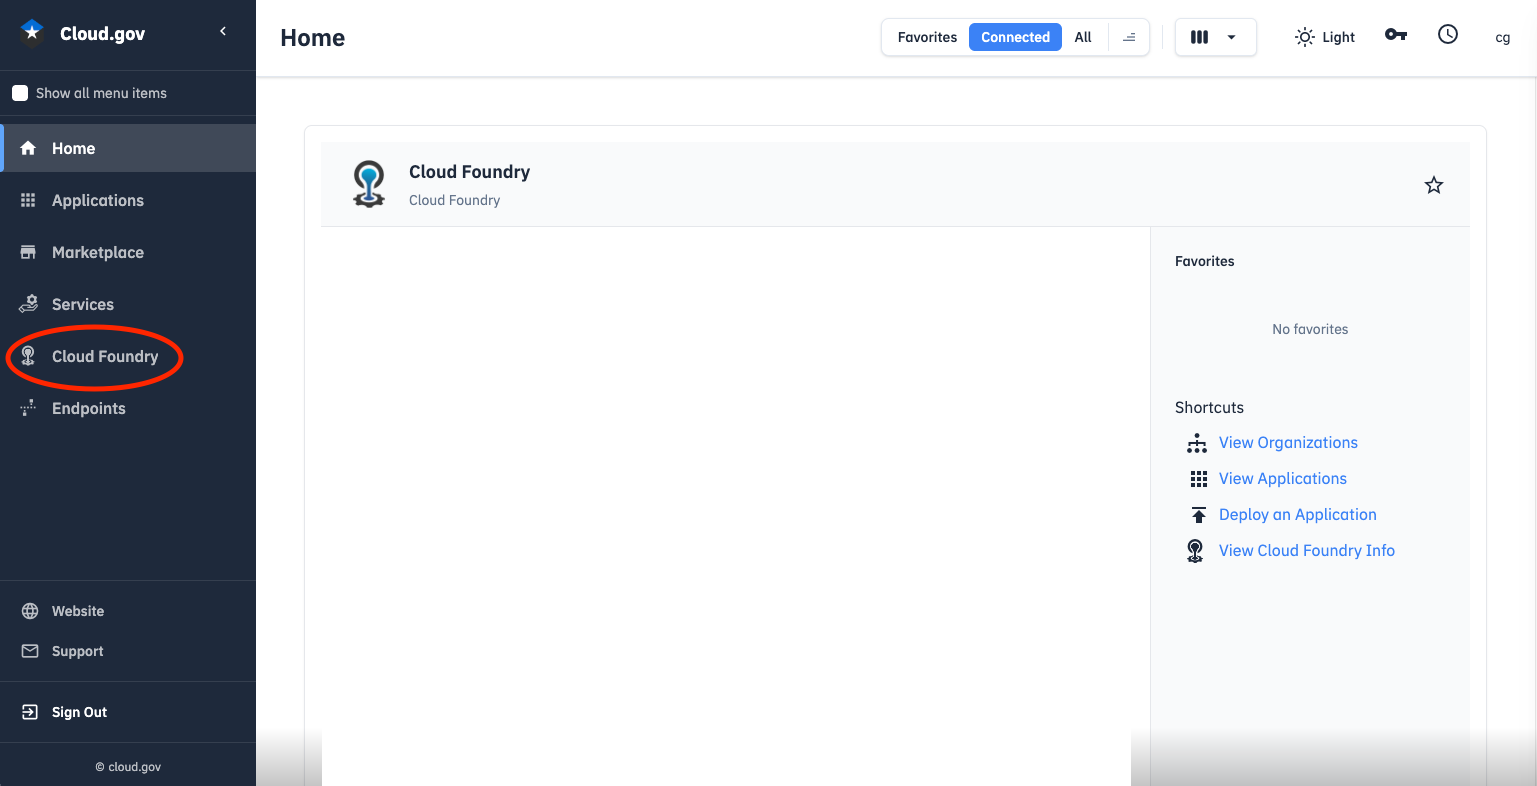
Task: Click the Website globe icon
Action: (30, 611)
